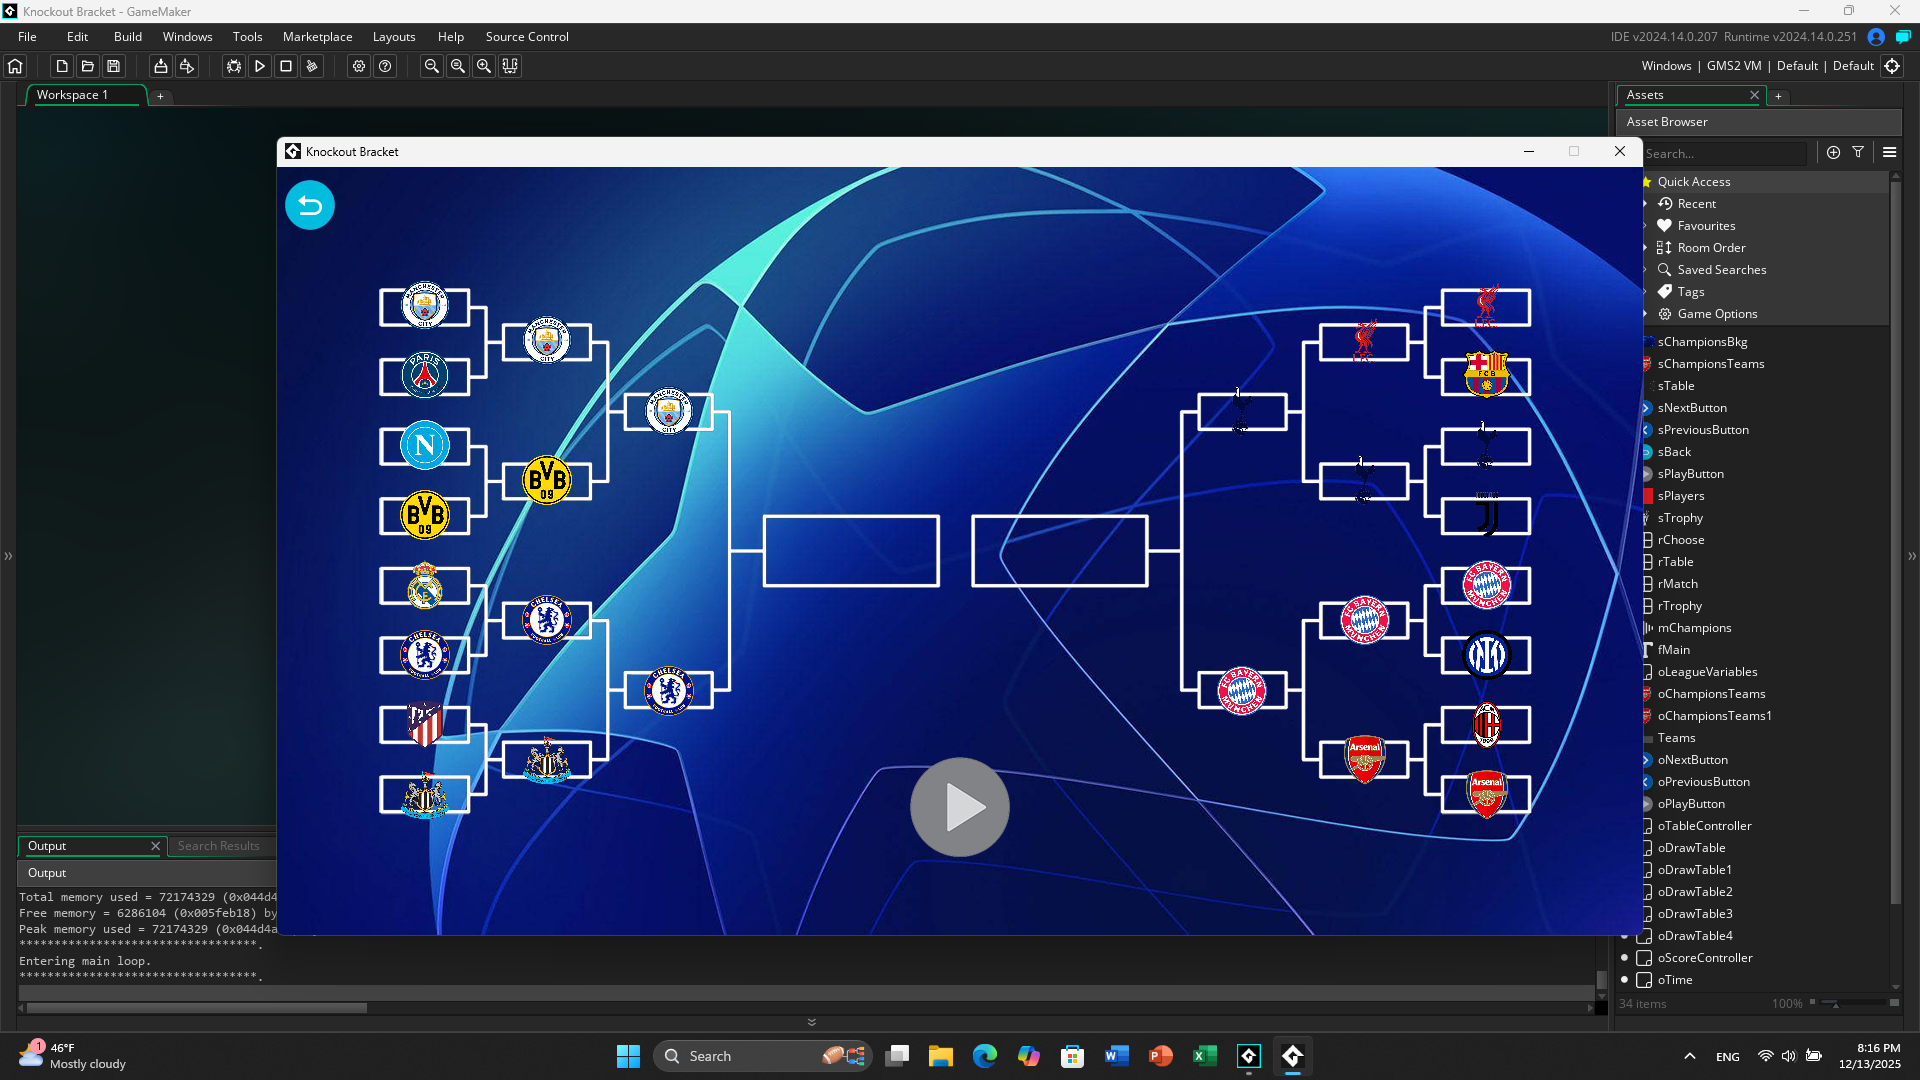1920x1080 pixels.
Task: Open Game Options gear in toolbar
Action: (x=359, y=66)
